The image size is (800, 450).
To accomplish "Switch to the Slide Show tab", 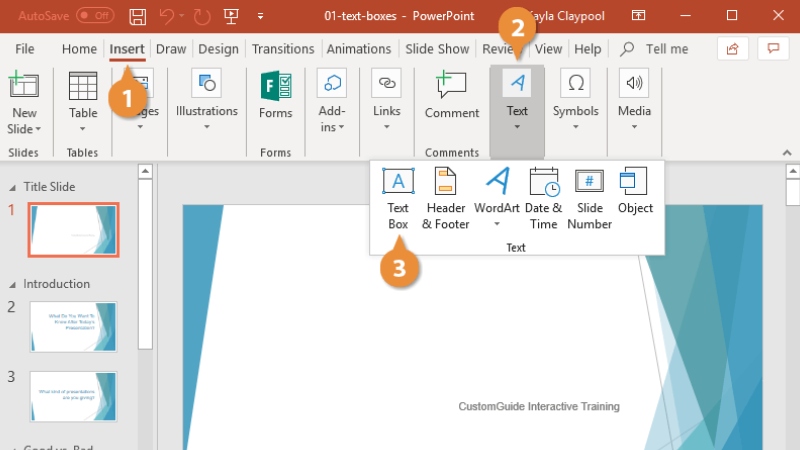I will tap(437, 49).
